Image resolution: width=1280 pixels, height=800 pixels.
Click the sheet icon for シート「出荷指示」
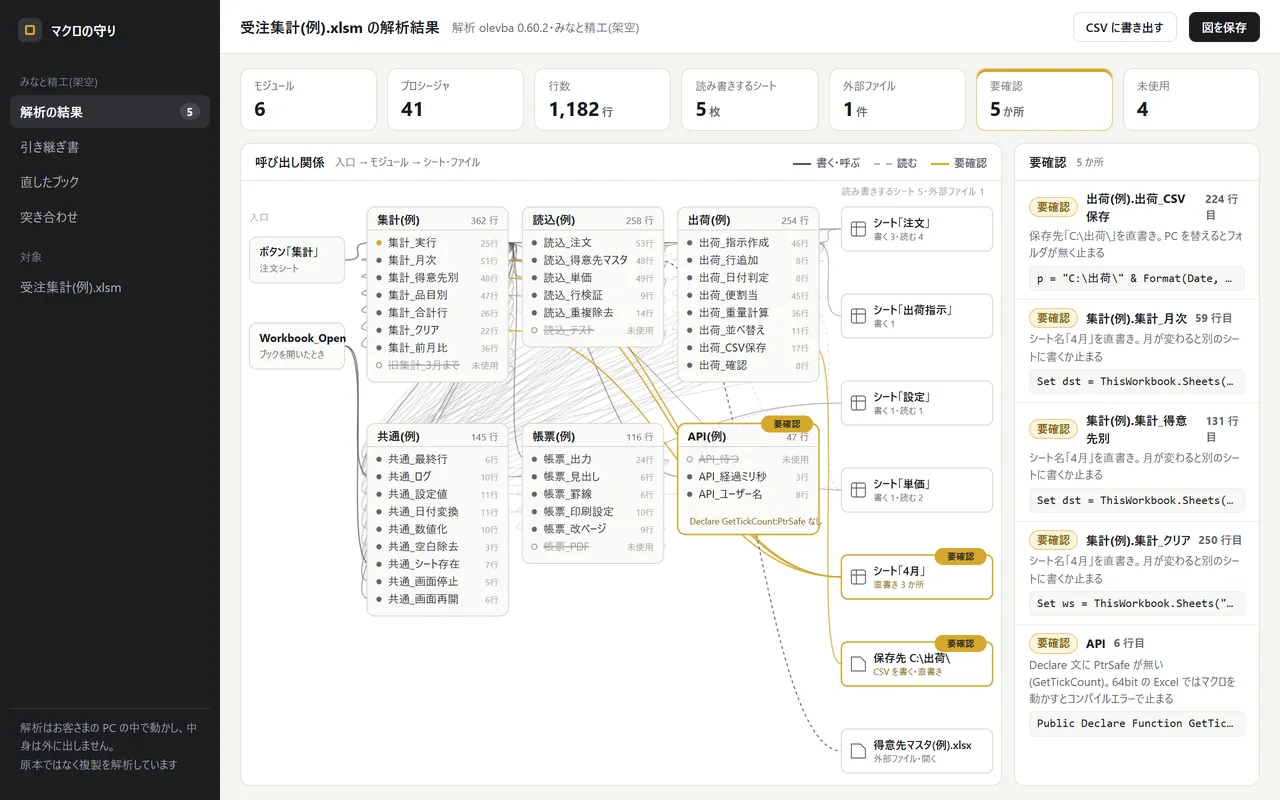[857, 316]
